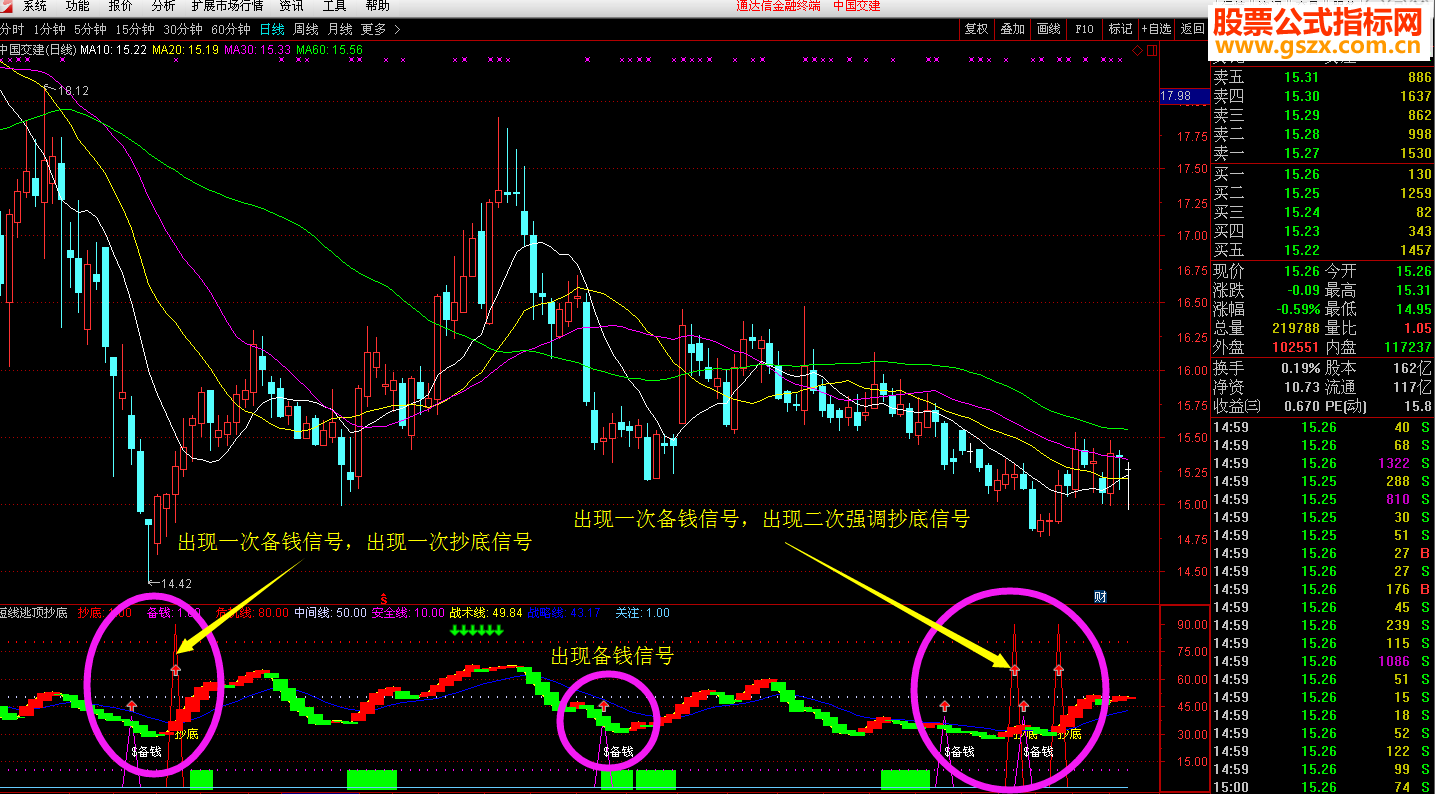This screenshot has width=1435, height=794.
Task: Click the 中间线: 50.00 indicator label
Action: pyautogui.click(x=330, y=613)
